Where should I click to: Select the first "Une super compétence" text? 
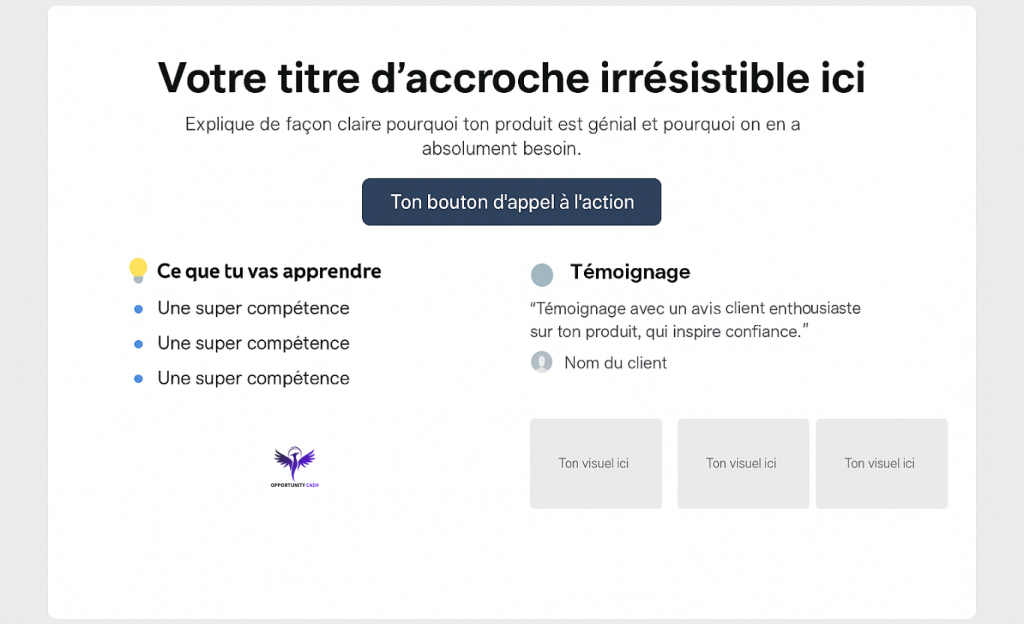click(253, 308)
